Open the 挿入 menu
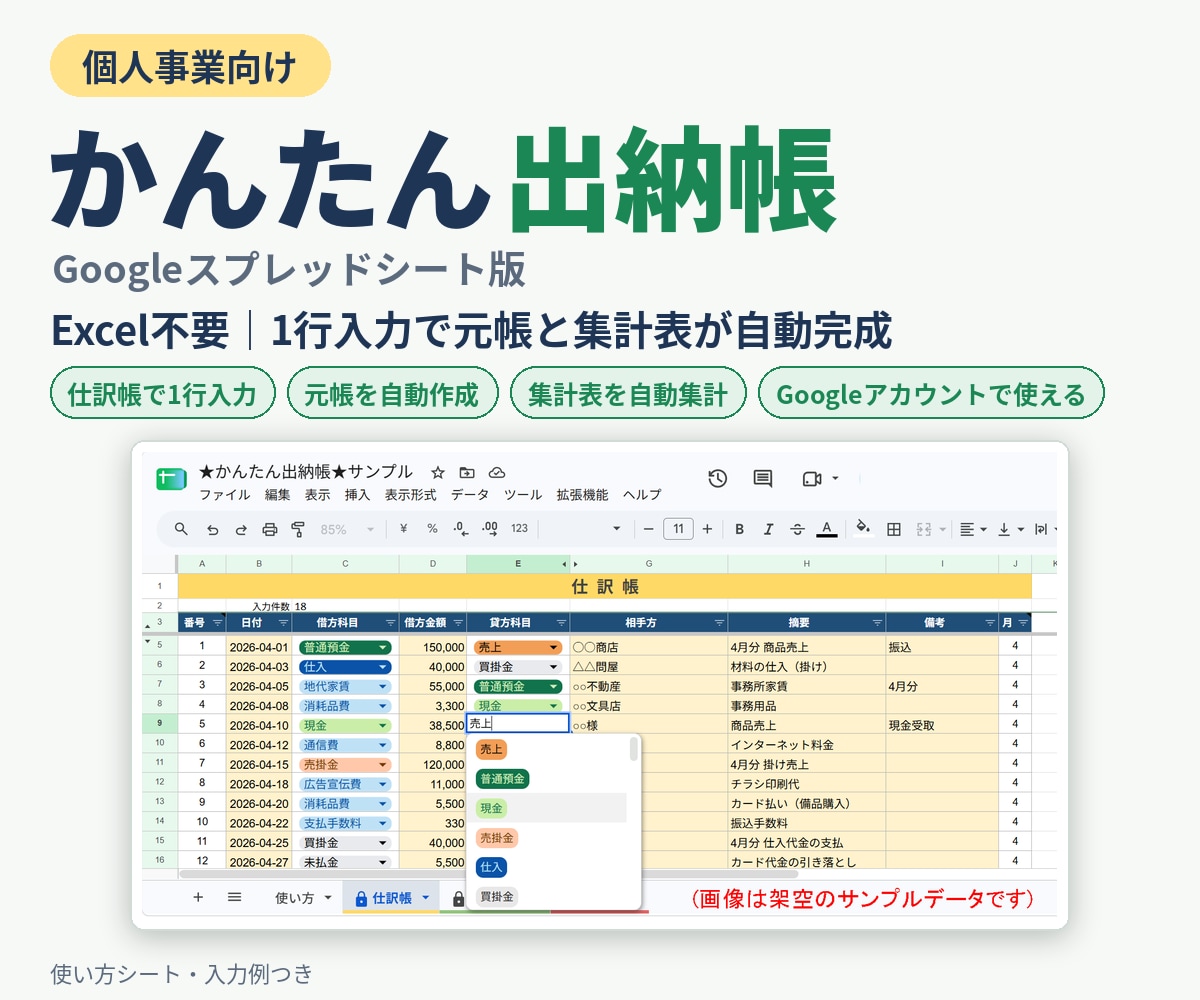 (357, 495)
